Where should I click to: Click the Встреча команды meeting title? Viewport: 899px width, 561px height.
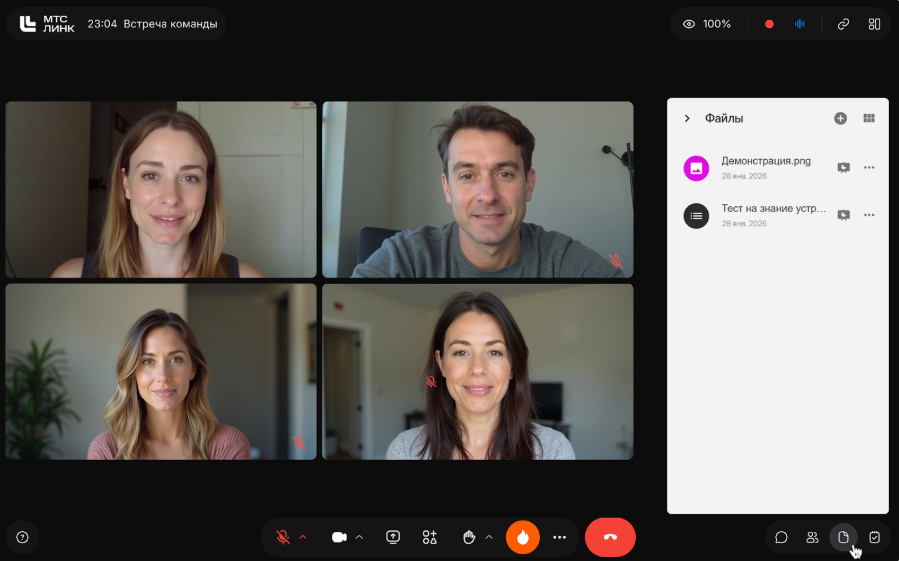click(170, 24)
